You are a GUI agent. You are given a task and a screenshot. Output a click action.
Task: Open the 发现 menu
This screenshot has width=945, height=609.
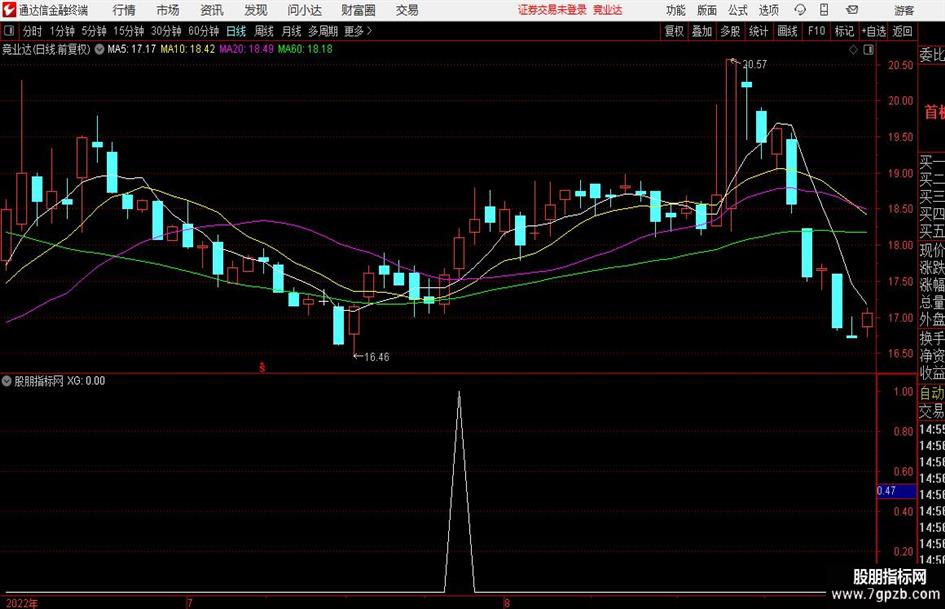[x=256, y=10]
